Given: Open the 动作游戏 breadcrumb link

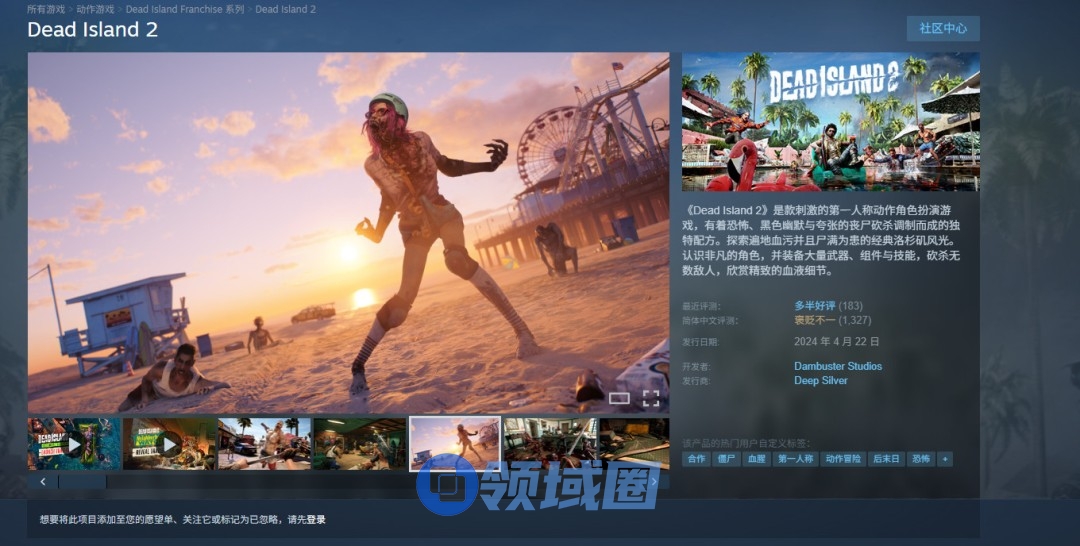Looking at the screenshot, I should [x=96, y=9].
